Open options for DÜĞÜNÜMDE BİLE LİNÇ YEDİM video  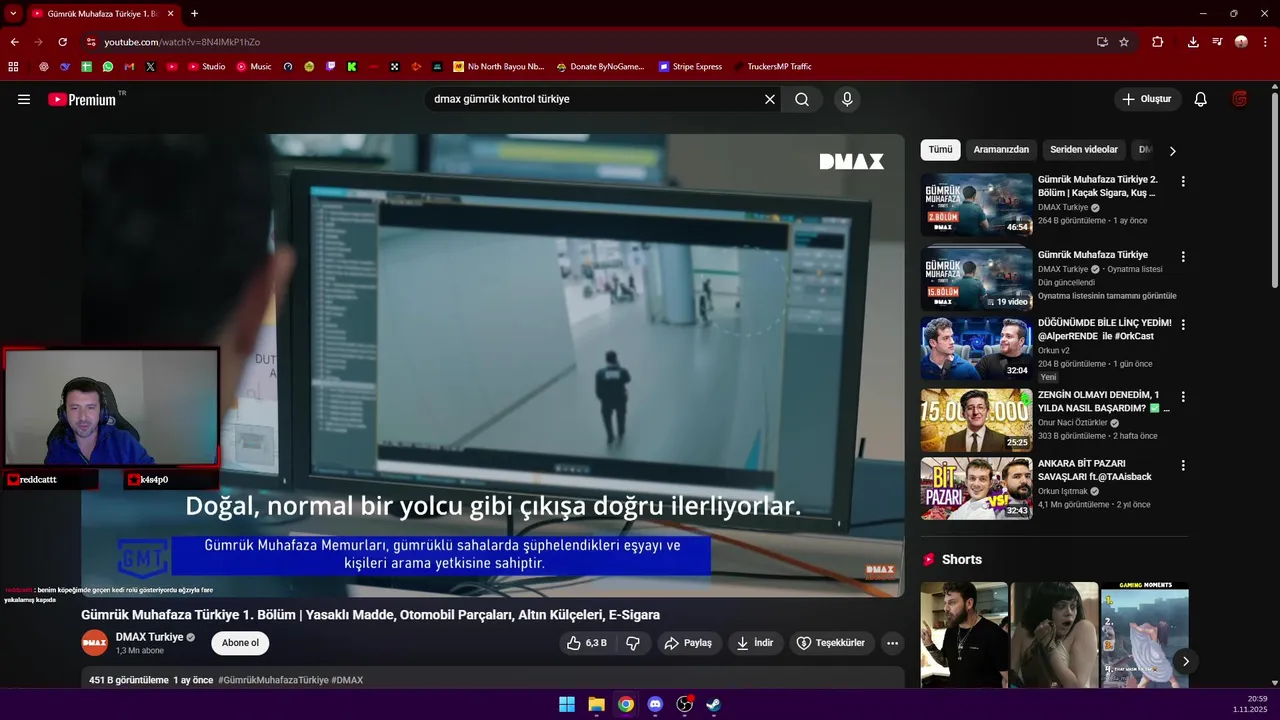(1183, 325)
